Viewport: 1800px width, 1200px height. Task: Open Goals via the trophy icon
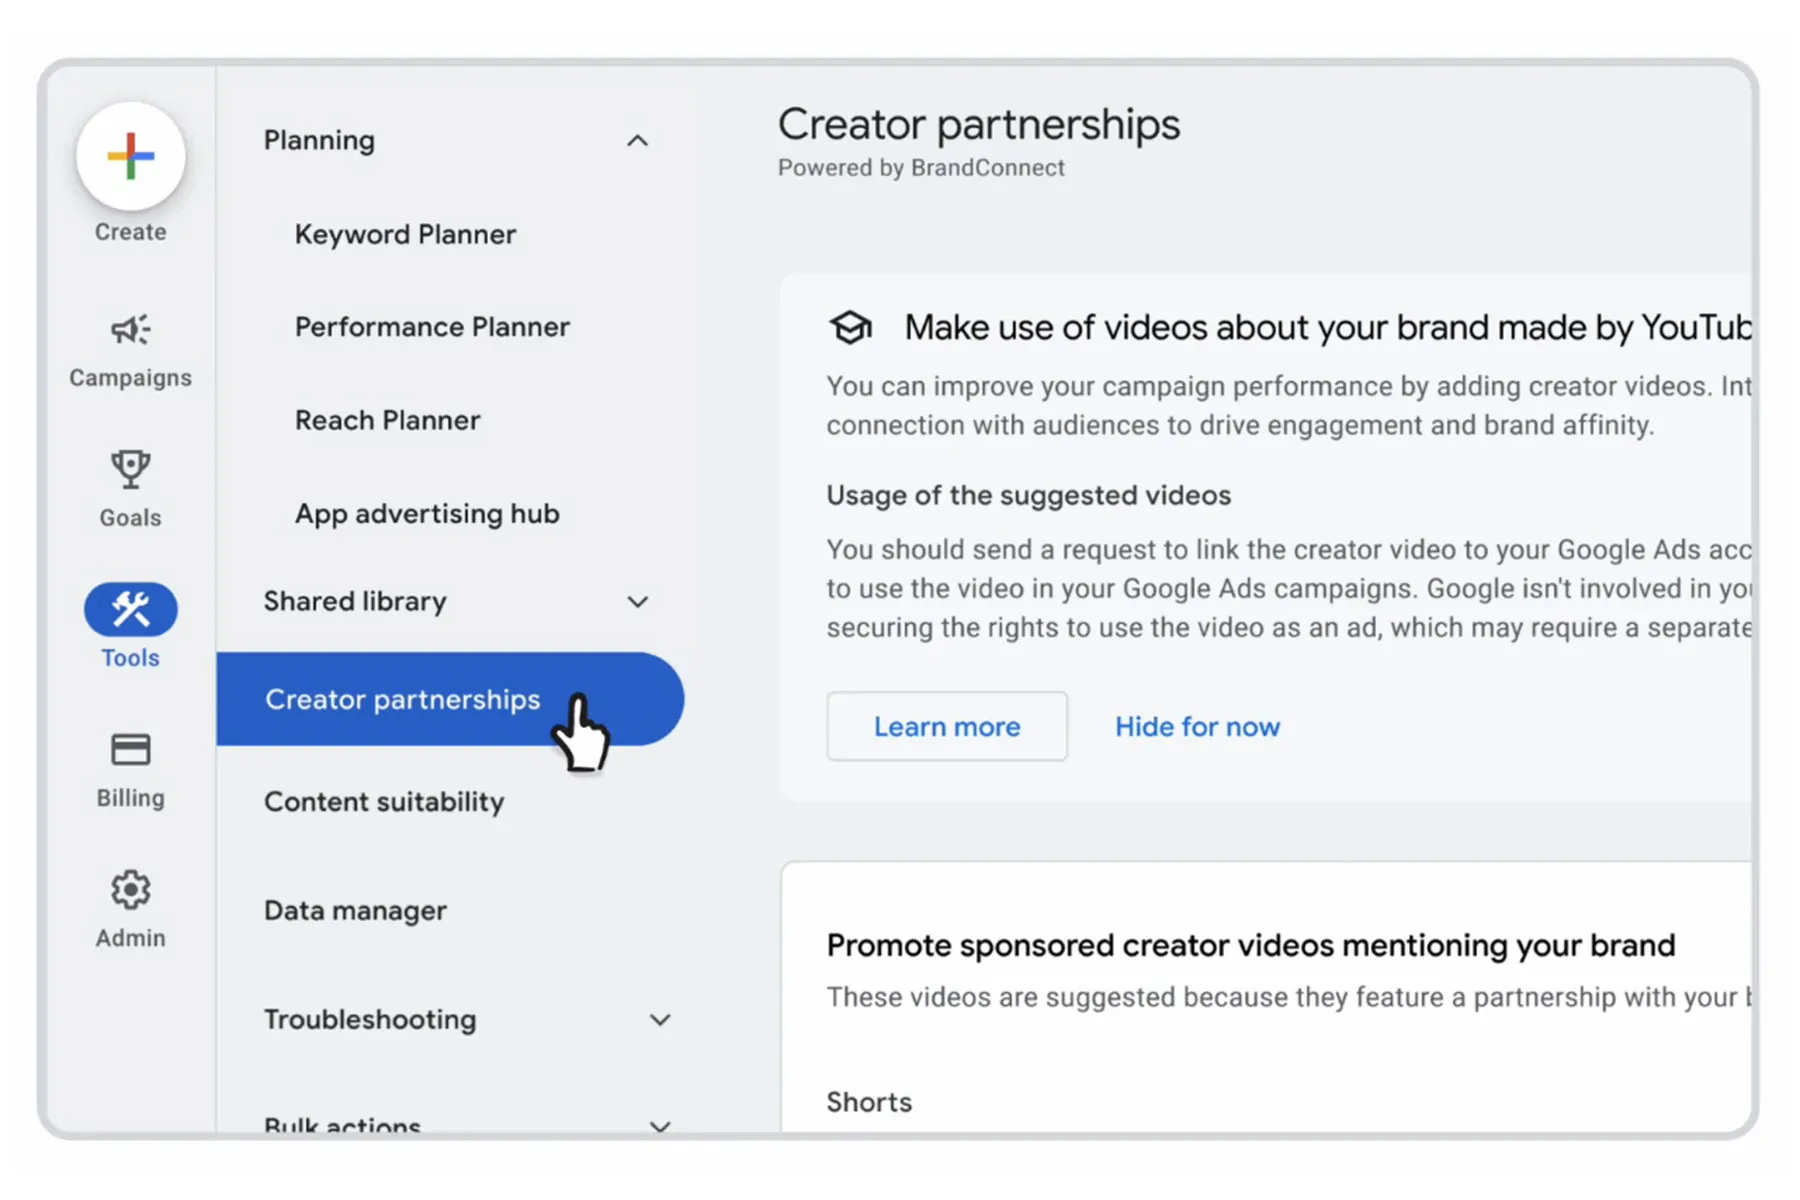[130, 469]
